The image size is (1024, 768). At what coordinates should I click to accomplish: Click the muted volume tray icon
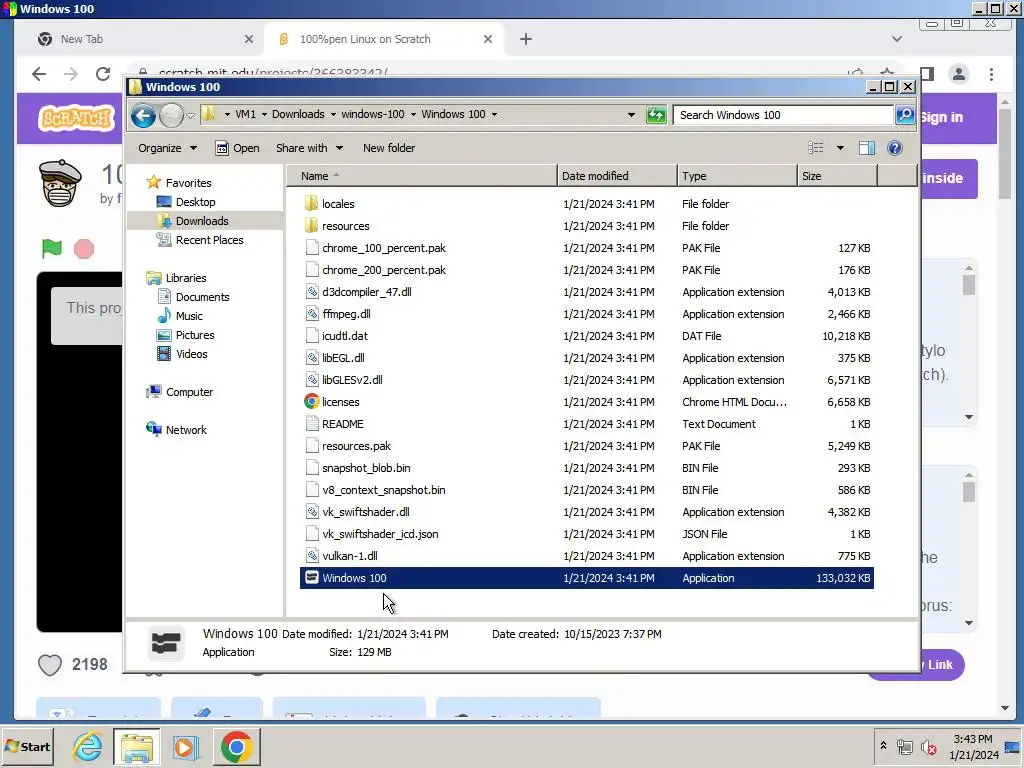click(x=929, y=747)
